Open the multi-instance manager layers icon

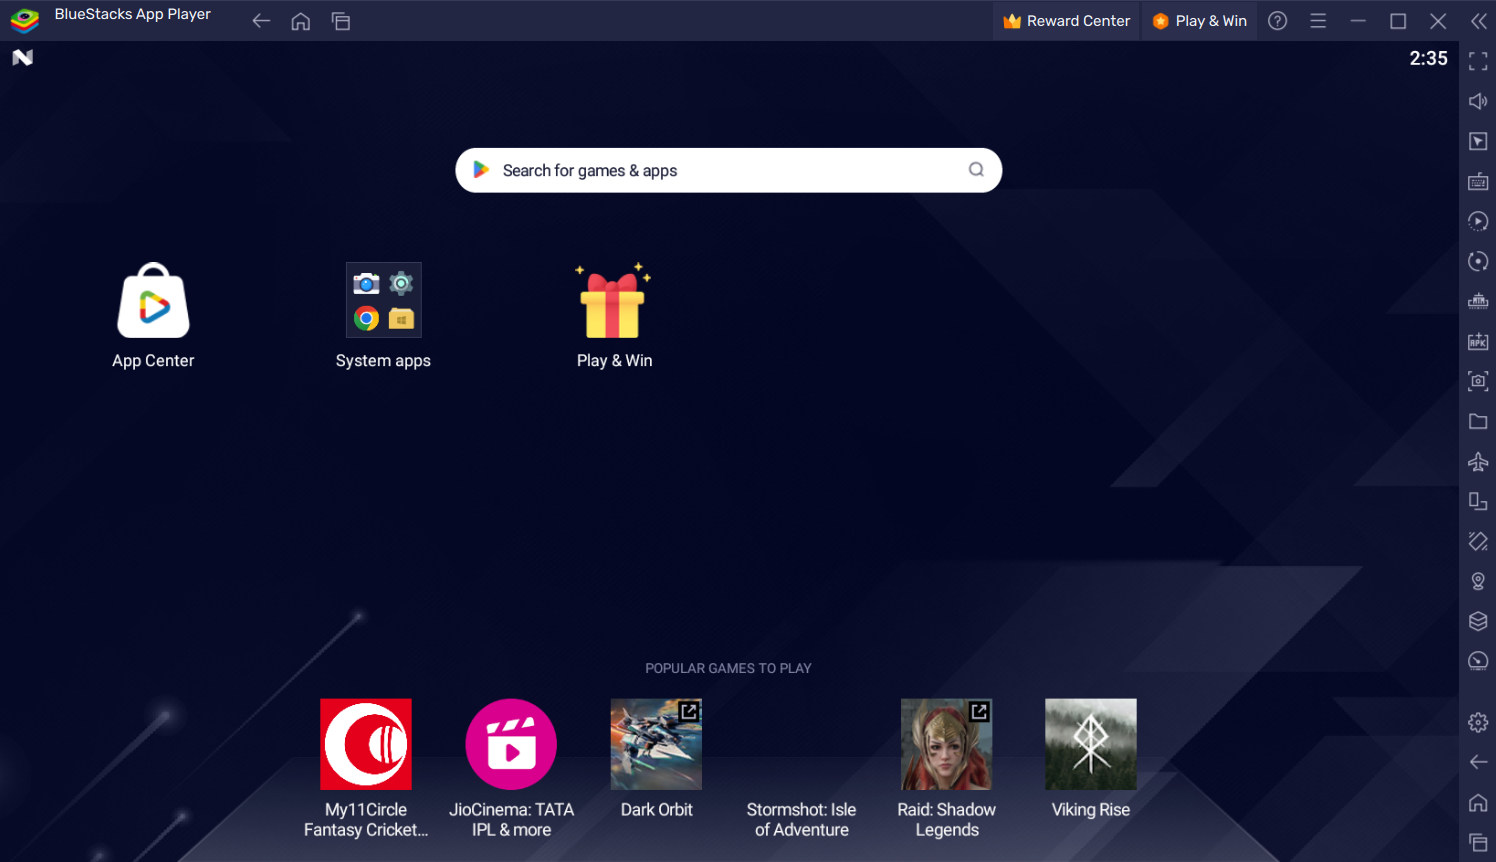point(1478,622)
